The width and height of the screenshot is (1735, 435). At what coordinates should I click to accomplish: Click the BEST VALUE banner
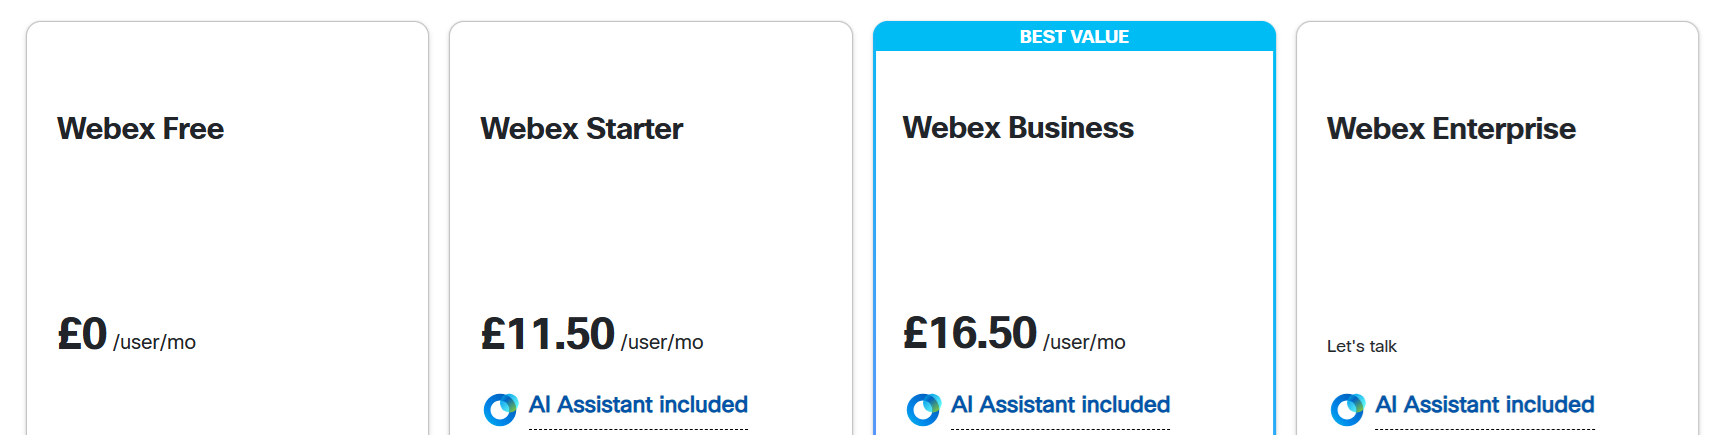(1074, 37)
